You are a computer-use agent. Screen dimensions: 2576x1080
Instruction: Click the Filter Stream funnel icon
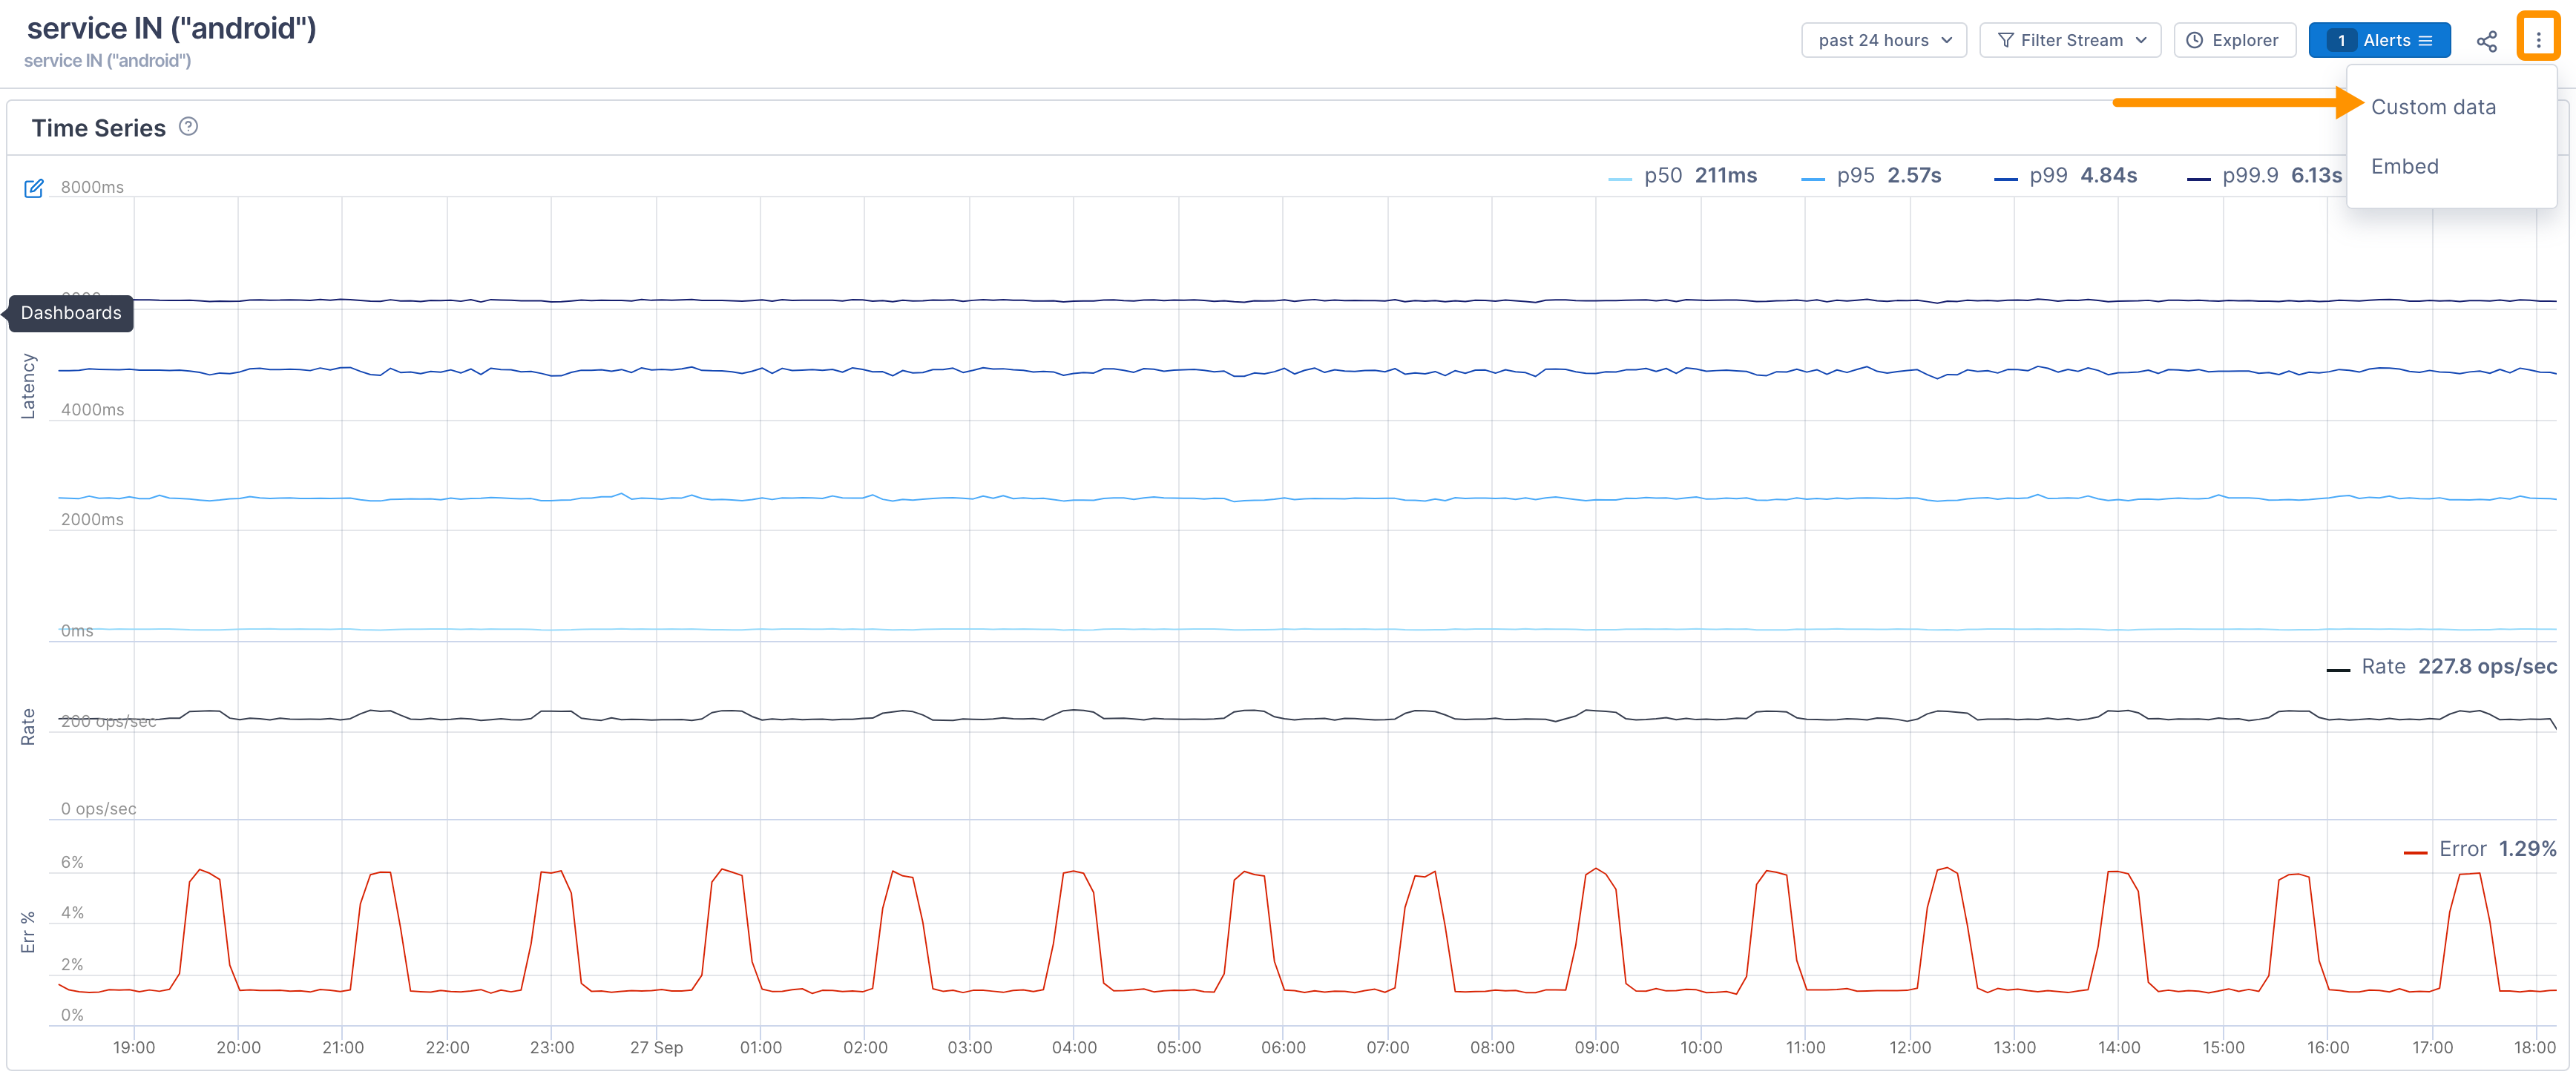point(2005,41)
